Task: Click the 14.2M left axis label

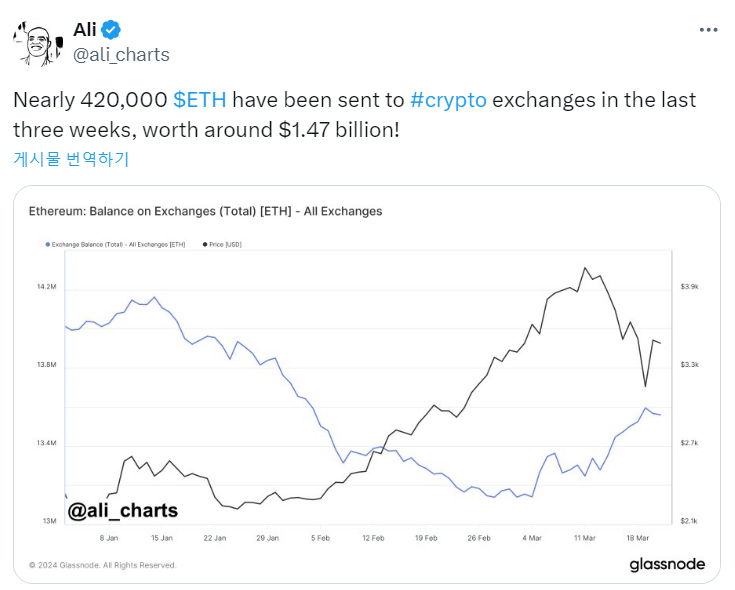Action: pyautogui.click(x=46, y=287)
